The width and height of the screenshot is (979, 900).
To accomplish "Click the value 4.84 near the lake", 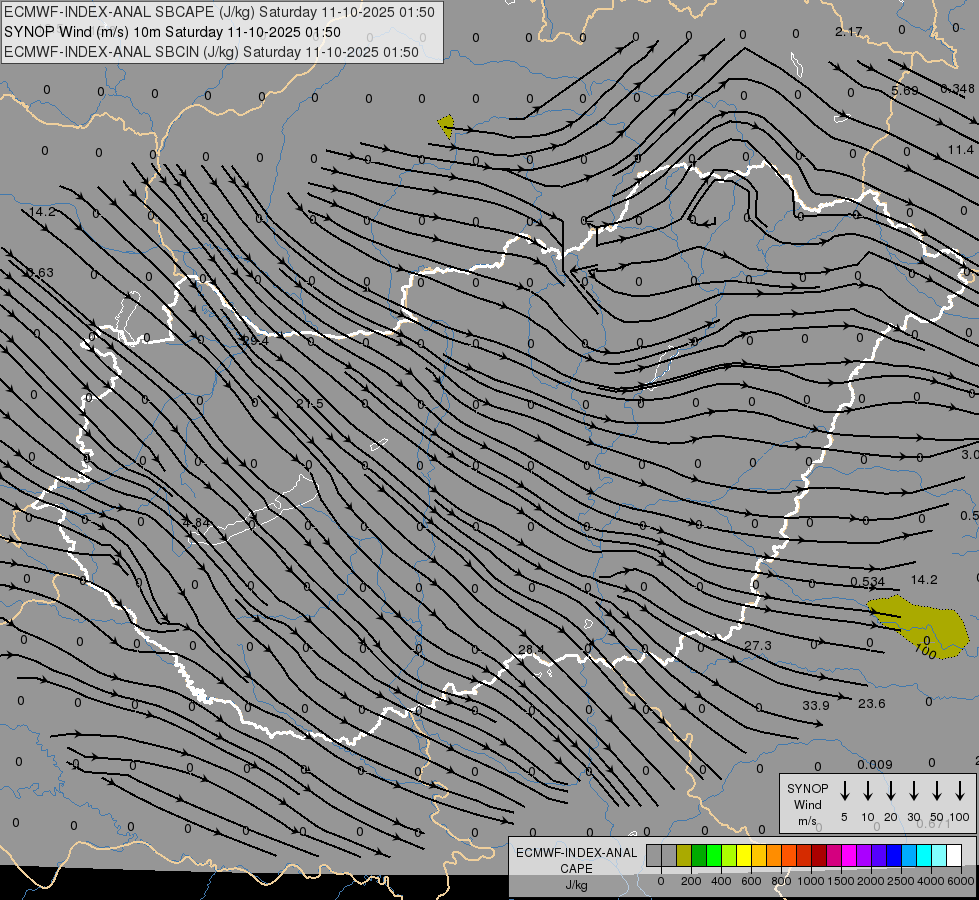I will (196, 522).
